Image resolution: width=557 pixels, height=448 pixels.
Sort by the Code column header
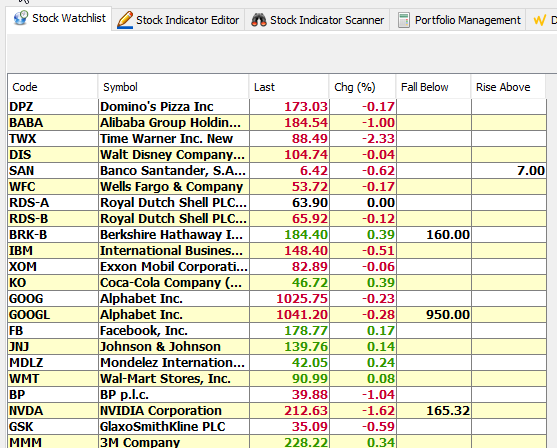point(53,87)
